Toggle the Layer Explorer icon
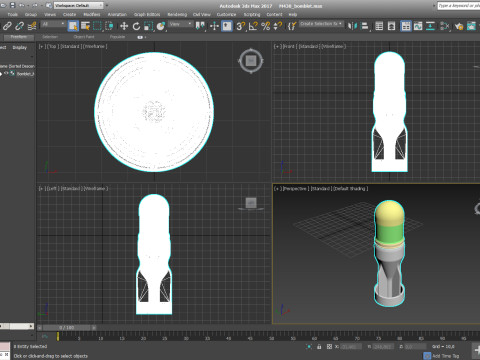The width and height of the screenshot is (480, 360). click(x=391, y=26)
